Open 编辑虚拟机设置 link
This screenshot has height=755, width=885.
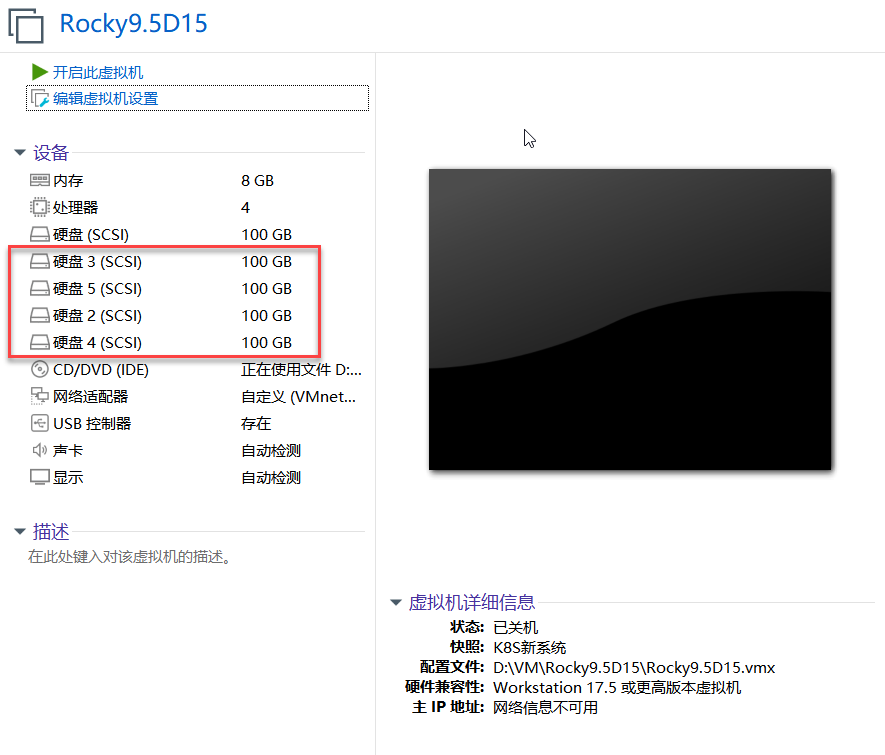point(105,98)
